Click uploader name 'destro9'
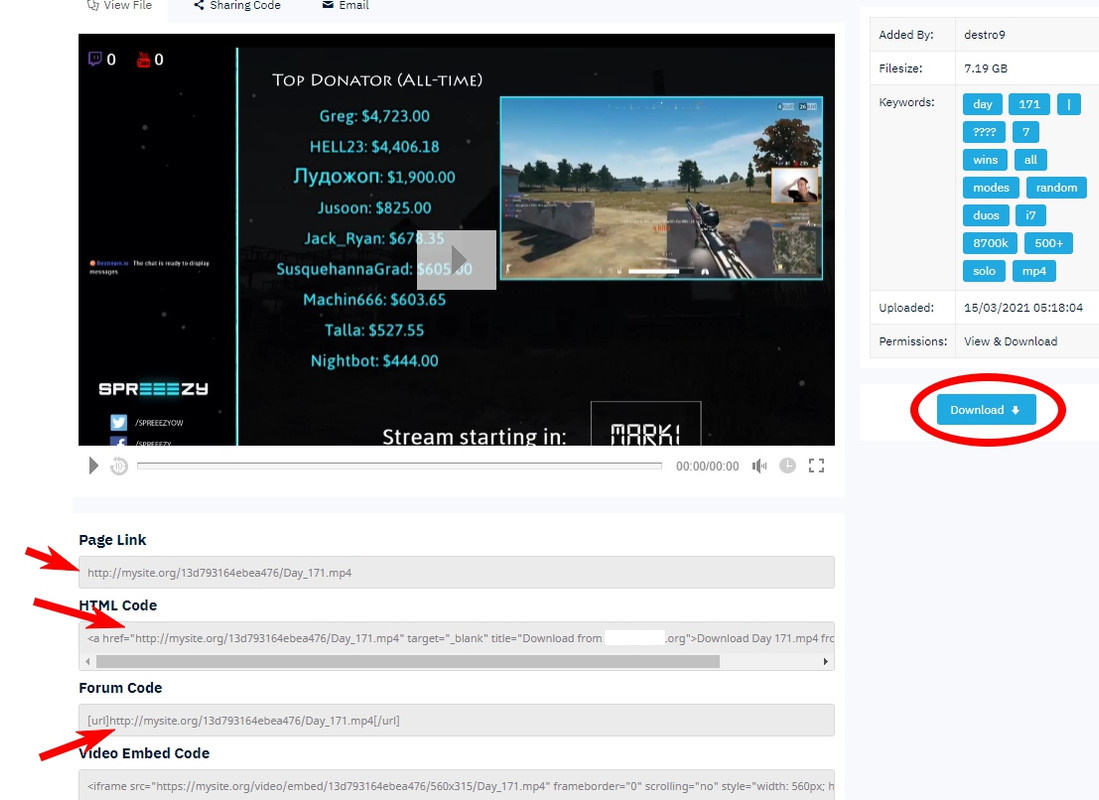Screen dimensions: 1099x800 click(984, 34)
